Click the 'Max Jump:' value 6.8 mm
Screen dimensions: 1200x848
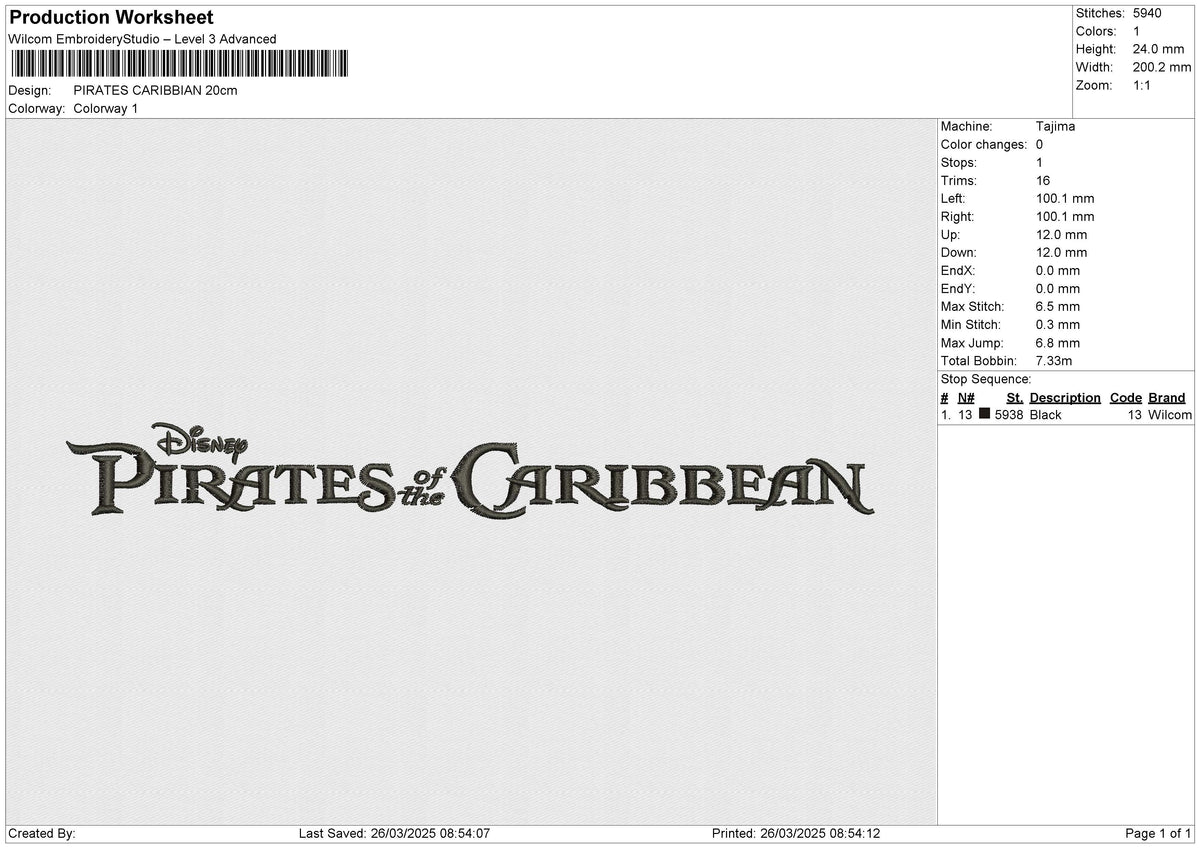pyautogui.click(x=1058, y=342)
